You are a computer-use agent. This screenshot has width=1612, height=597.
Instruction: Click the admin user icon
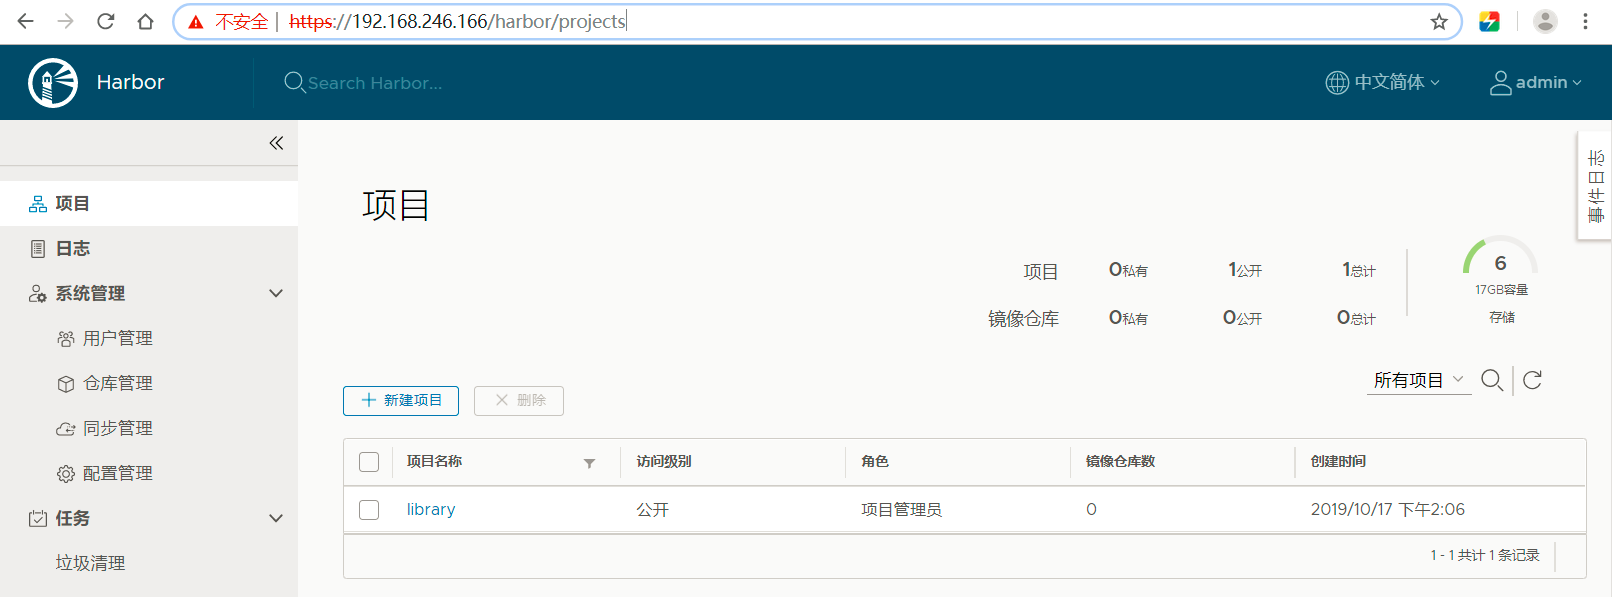[1500, 82]
